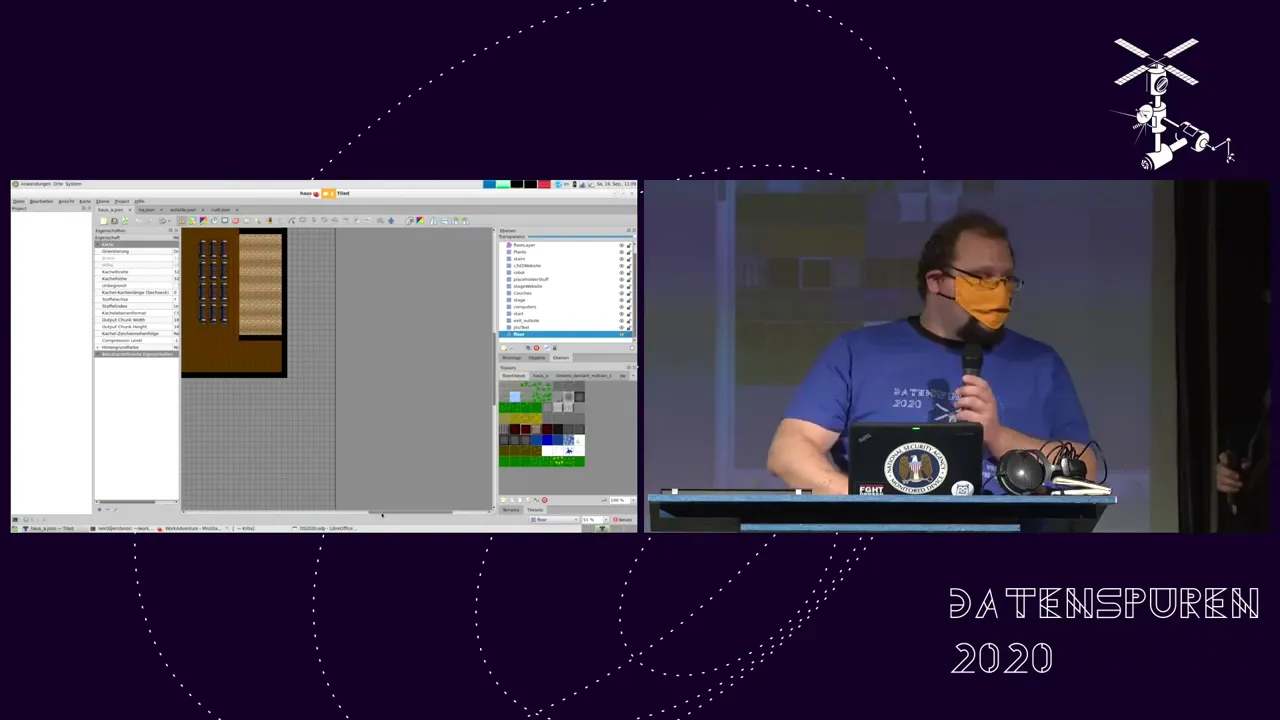
Task: Hide the stairs layer
Action: coord(621,259)
